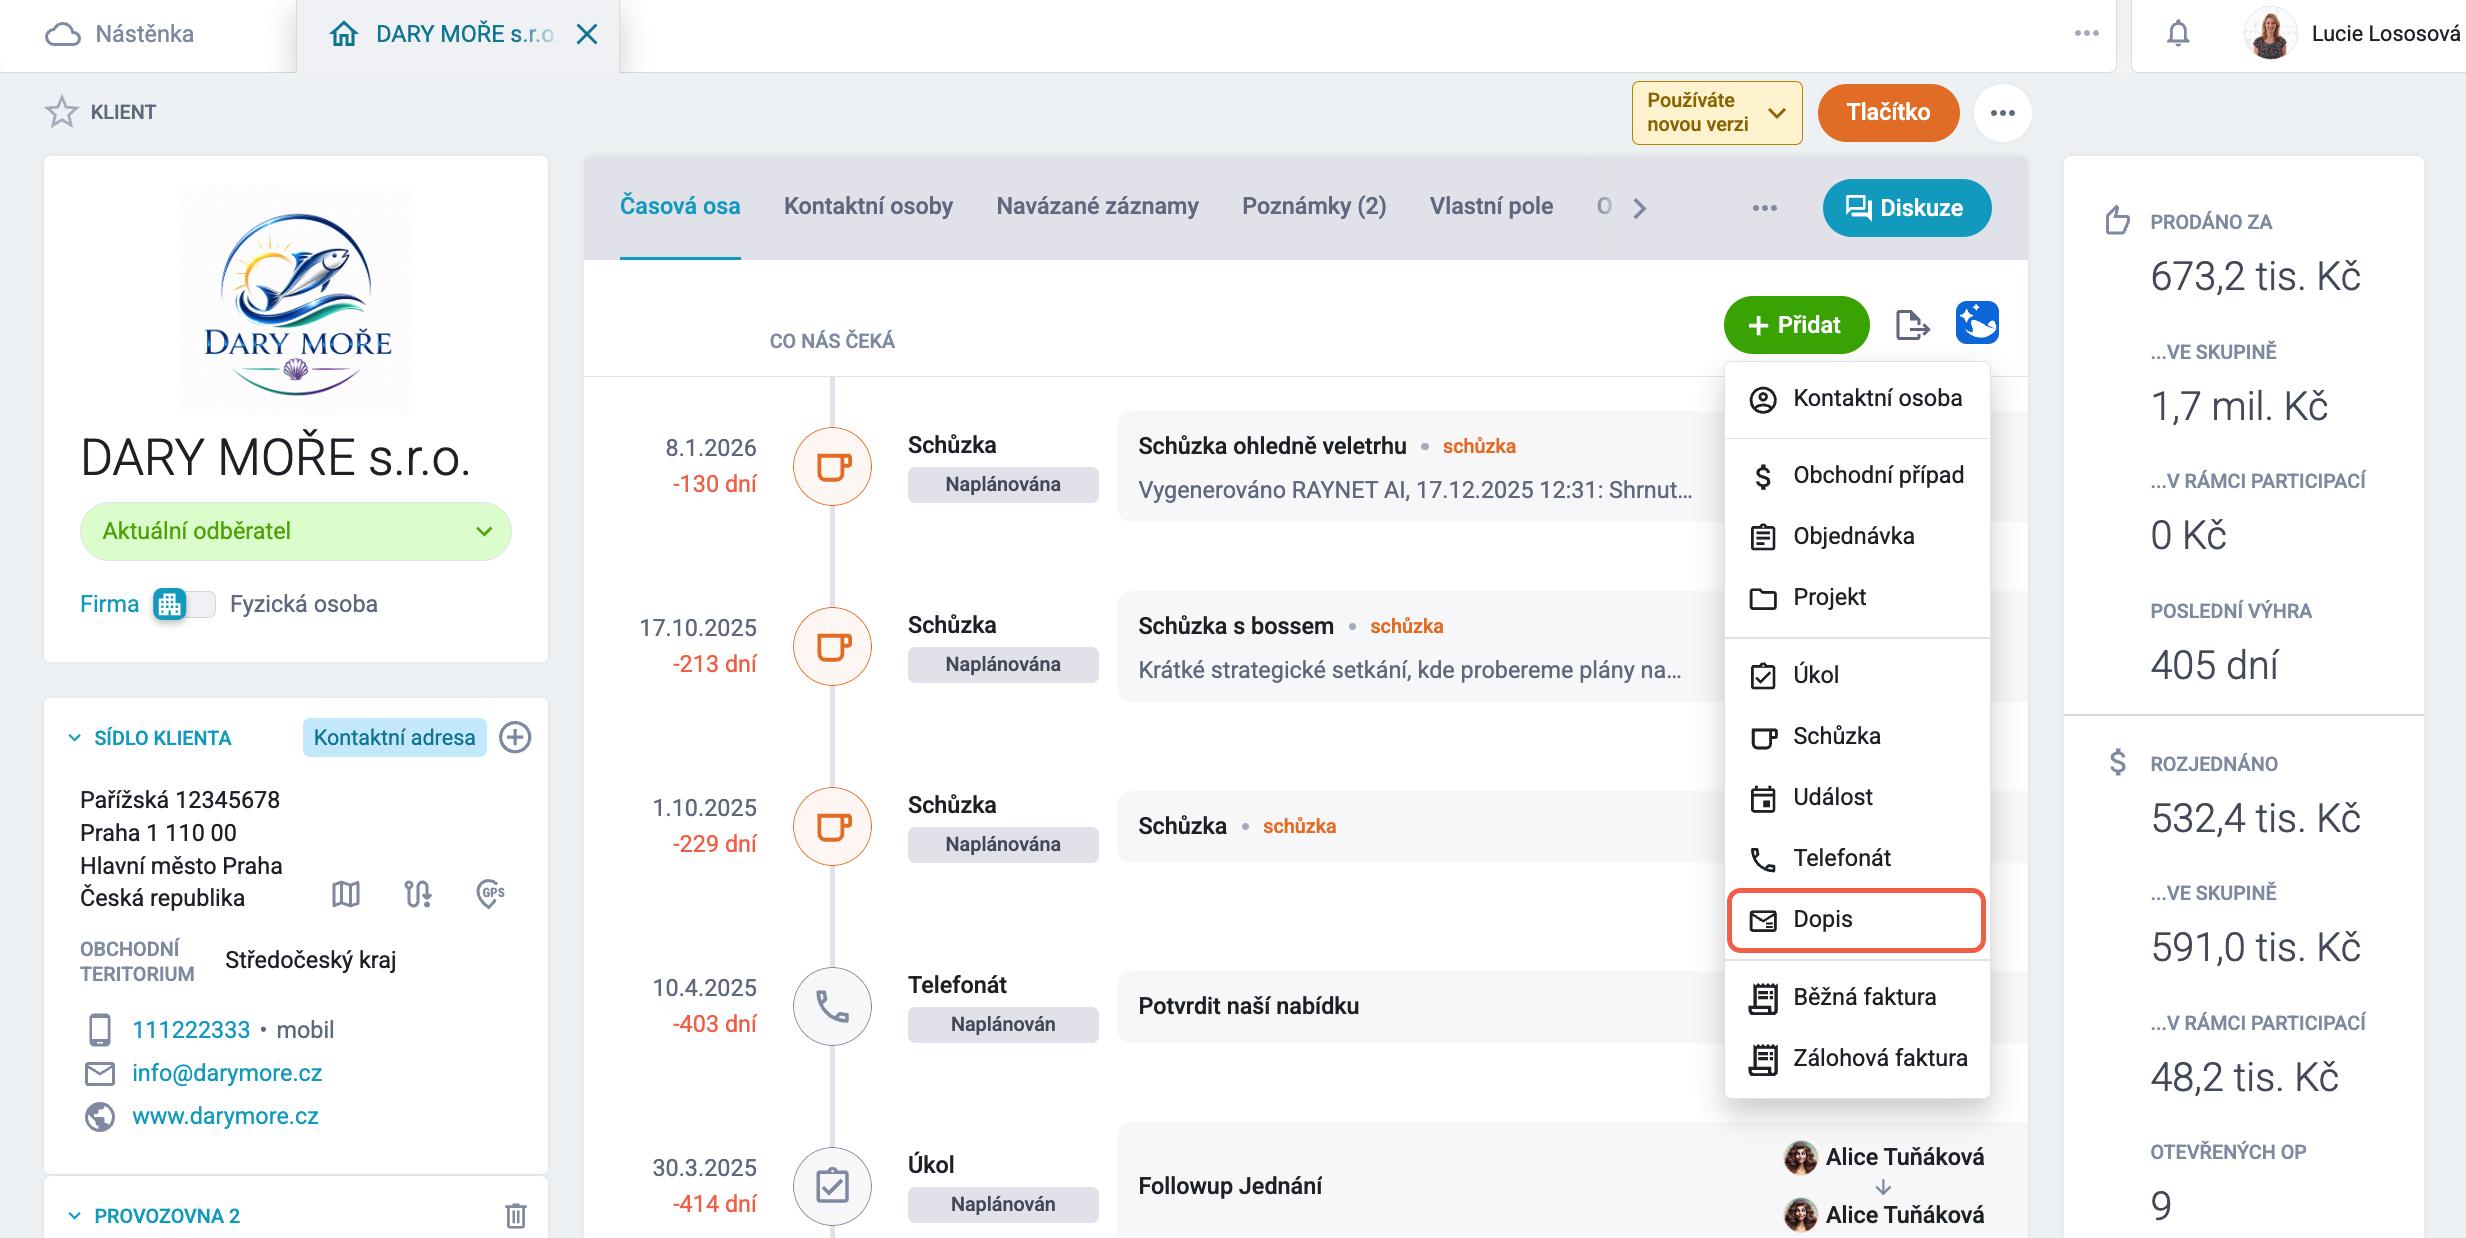Open the blue AI assistant icon
Screen dimensions: 2466x1238
pyautogui.click(x=1977, y=323)
